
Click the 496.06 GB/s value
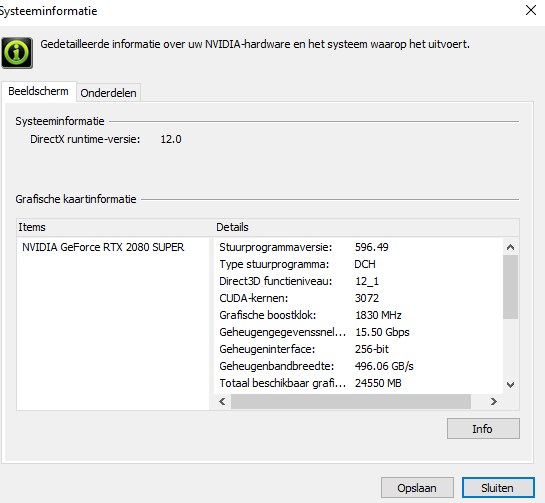(384, 366)
